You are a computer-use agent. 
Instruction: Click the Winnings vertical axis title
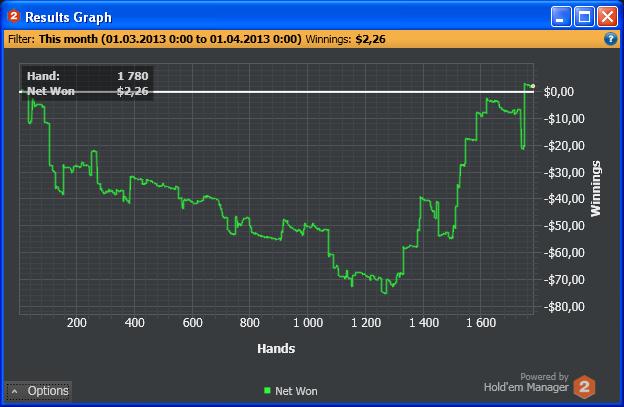pyautogui.click(x=596, y=189)
